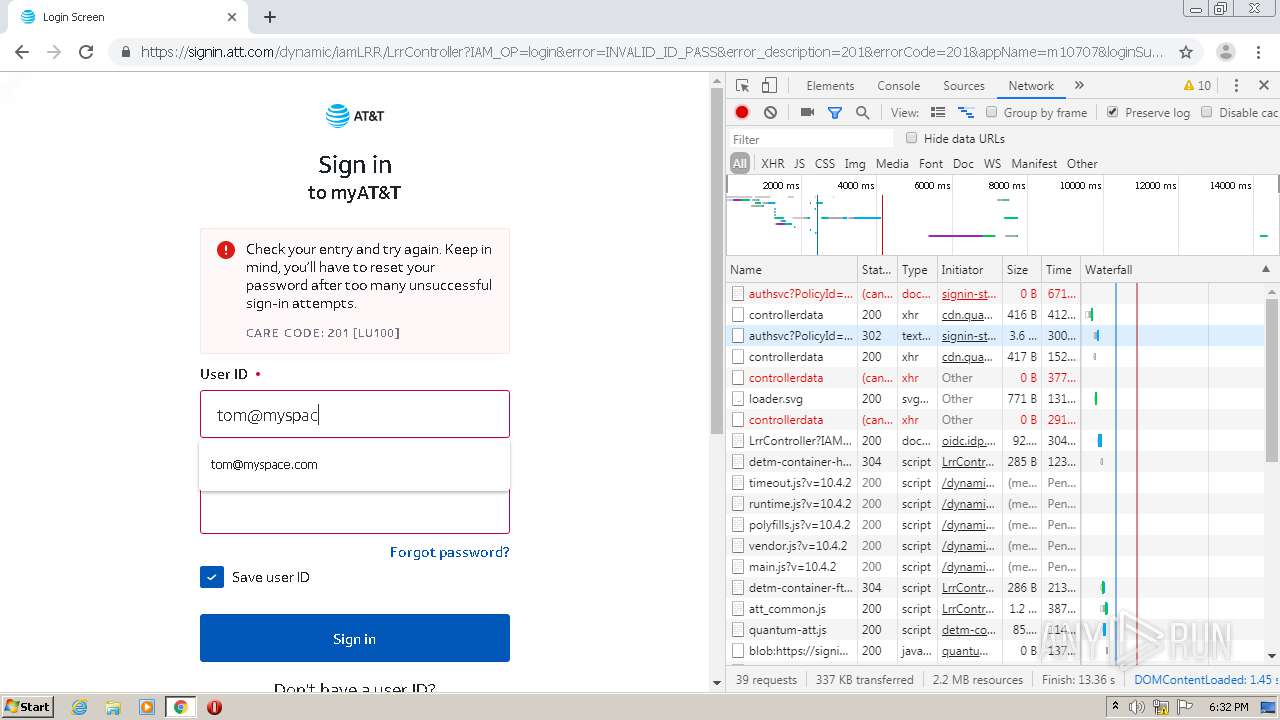The image size is (1280, 720).
Task: Open Chrome profile avatar icon
Action: click(1226, 52)
